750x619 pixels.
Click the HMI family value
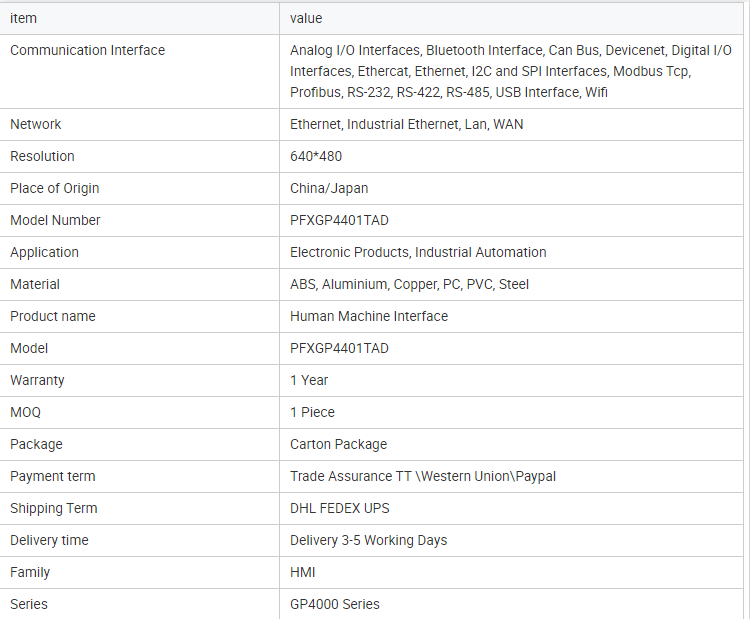302,573
